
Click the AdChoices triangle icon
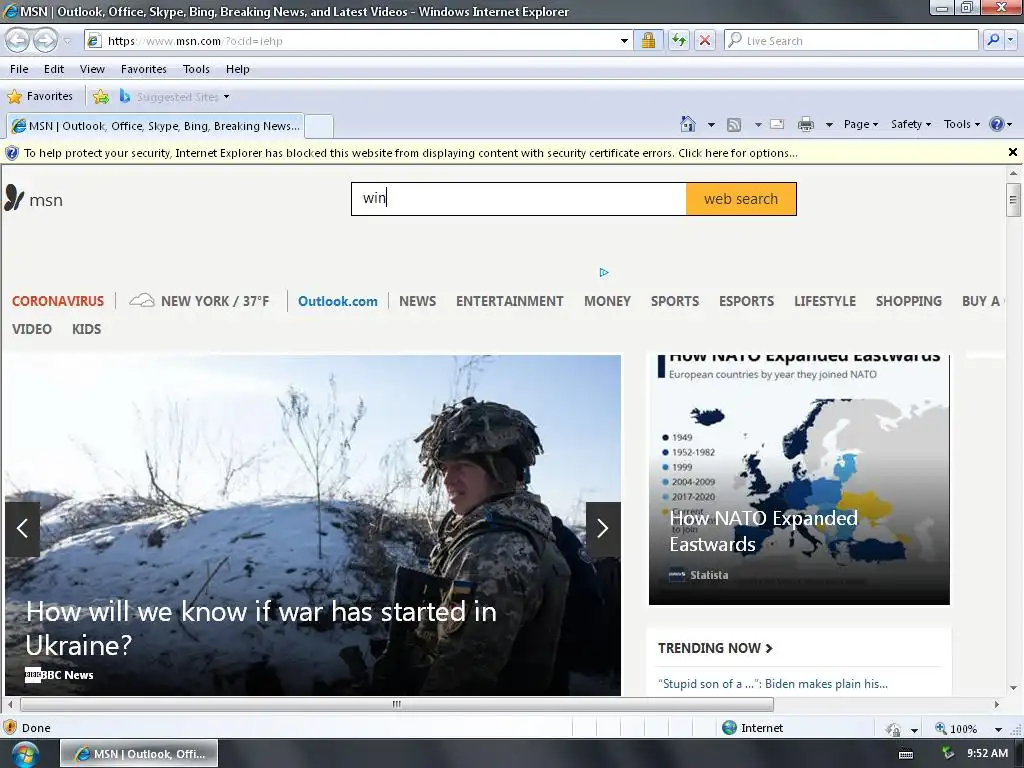tap(603, 272)
